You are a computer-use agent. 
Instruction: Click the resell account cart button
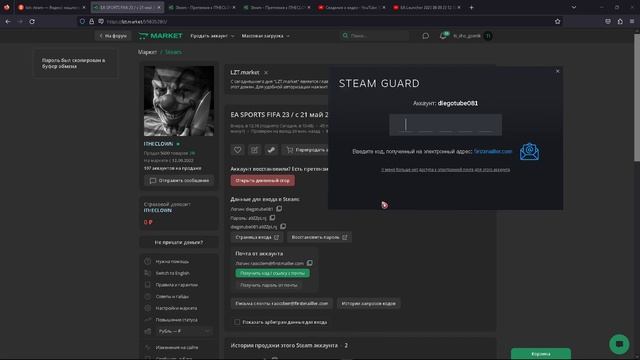click(x=305, y=150)
